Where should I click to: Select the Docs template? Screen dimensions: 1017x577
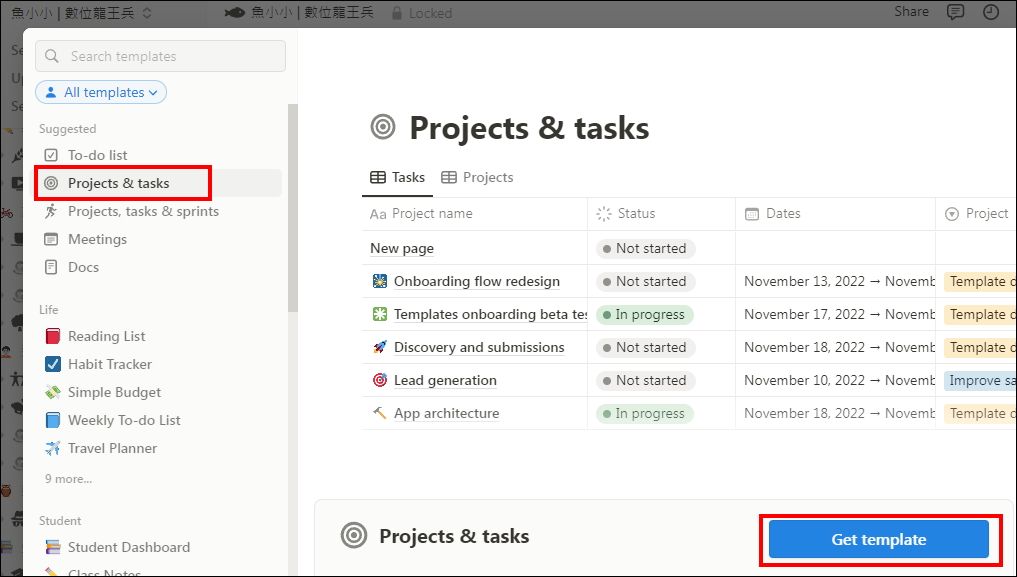(x=159, y=267)
